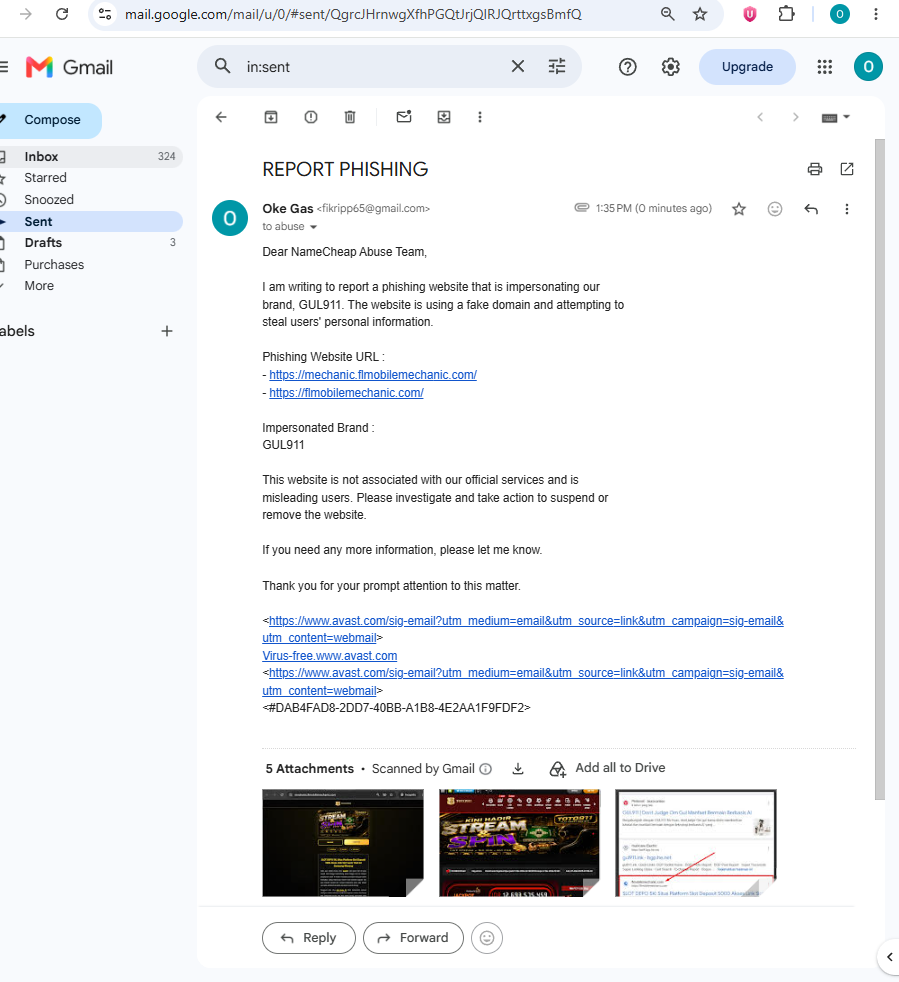
Task: Click Forward button
Action: pyautogui.click(x=413, y=938)
